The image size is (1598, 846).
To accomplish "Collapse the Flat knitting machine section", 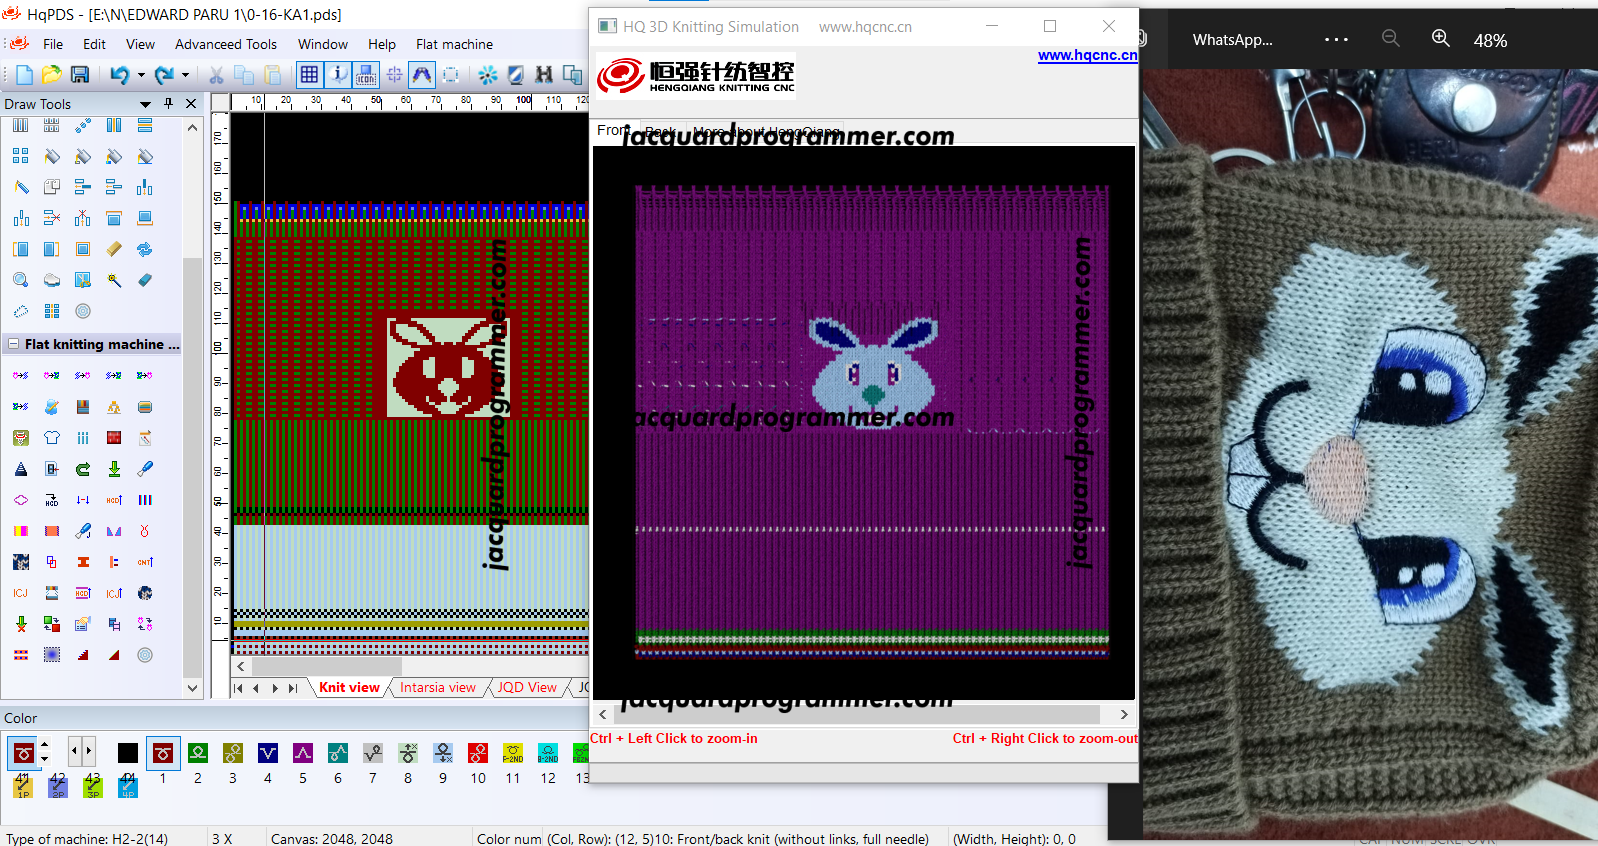I will 13,344.
